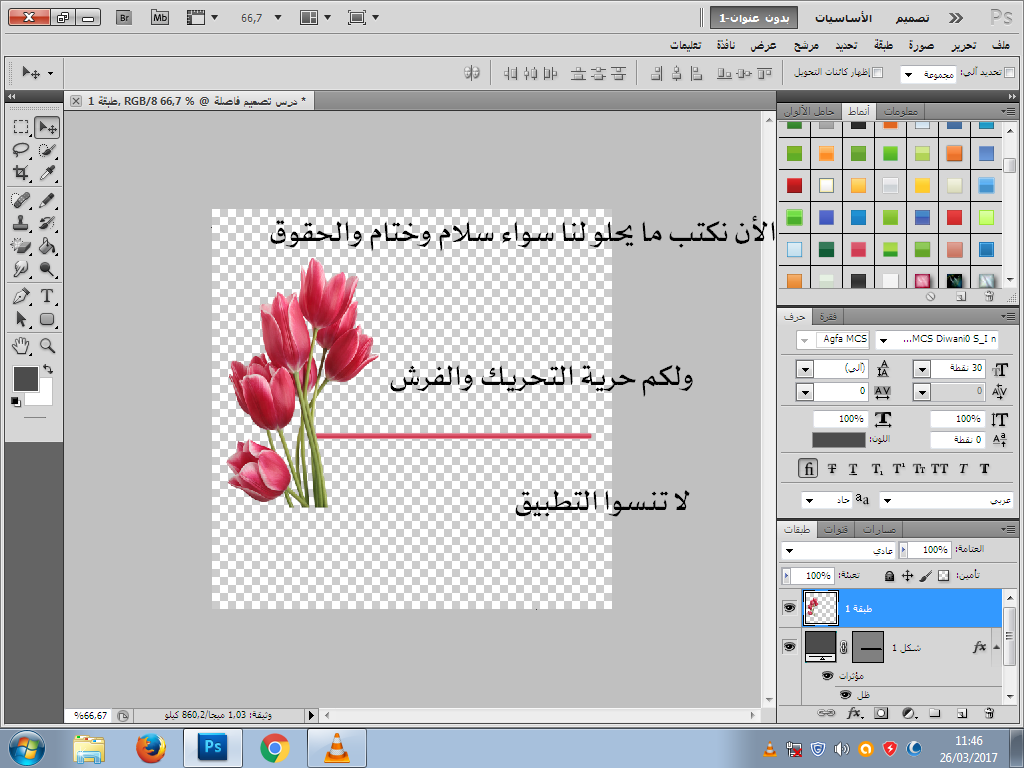Screen dimensions: 1024x768
Task: Collapse the شكل 1 layer effects list
Action: (x=997, y=648)
